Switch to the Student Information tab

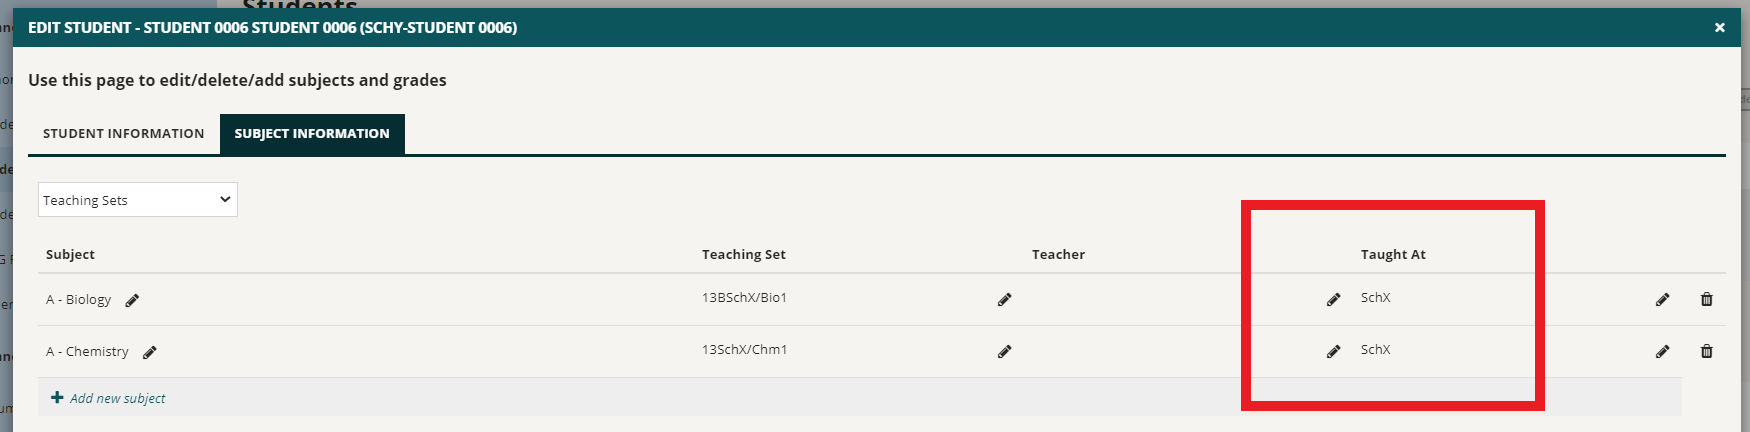point(123,133)
